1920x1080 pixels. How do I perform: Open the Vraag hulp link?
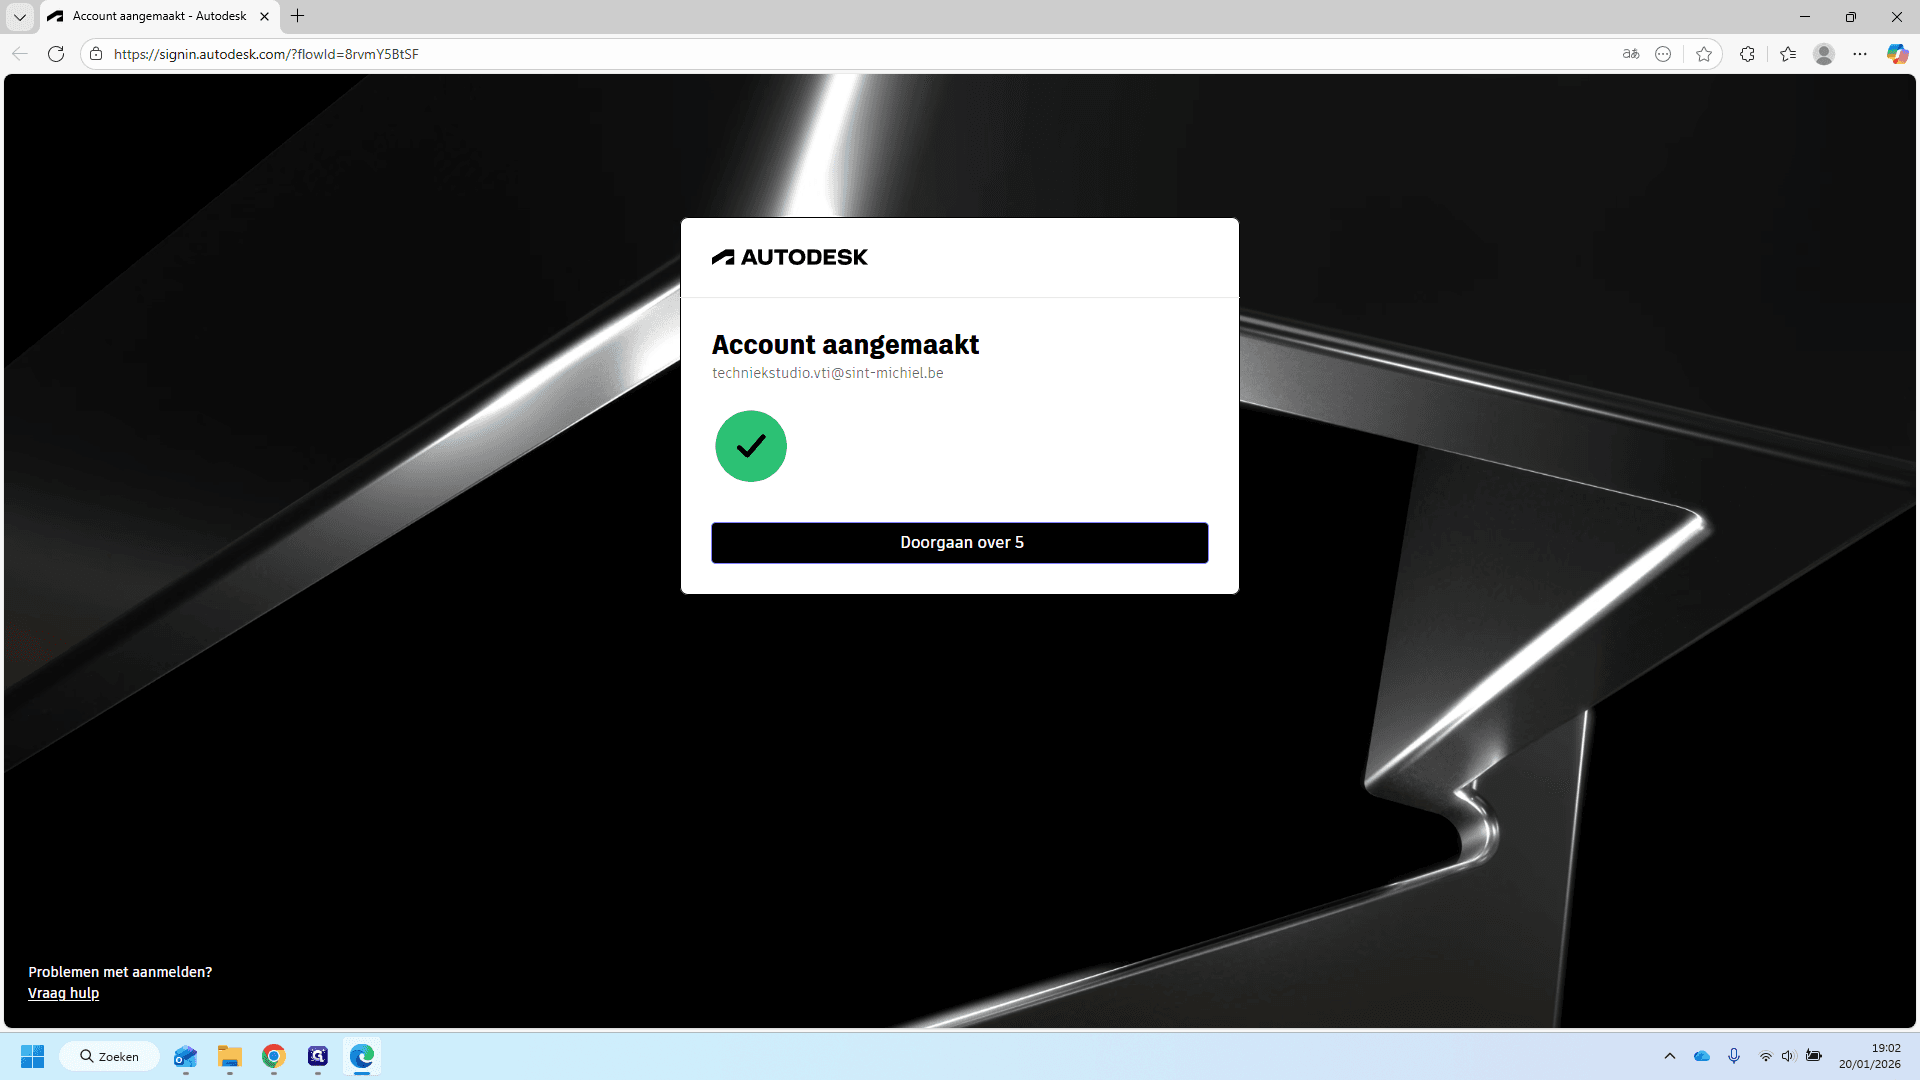(x=63, y=993)
